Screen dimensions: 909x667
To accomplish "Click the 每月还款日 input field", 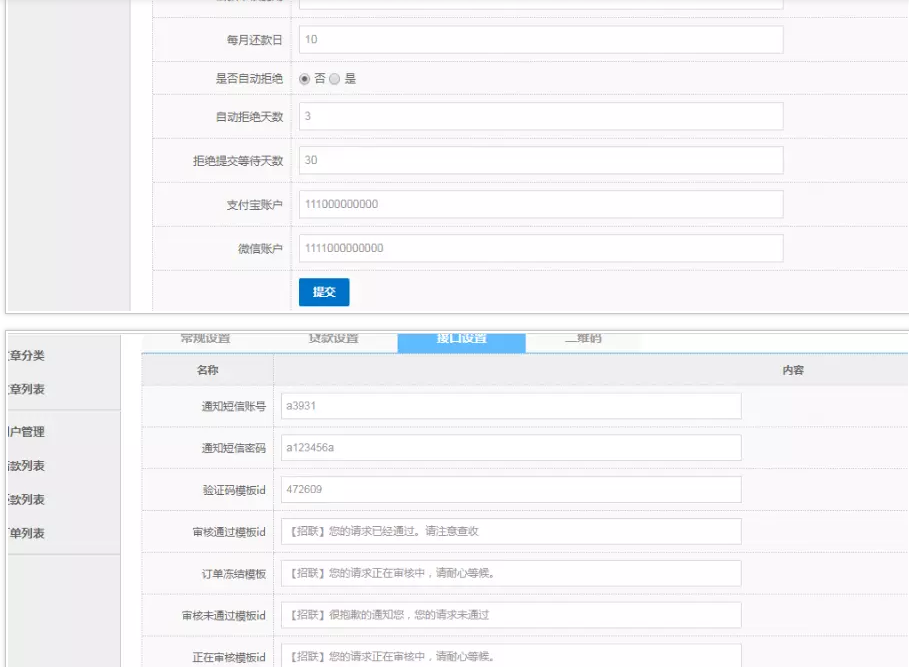I will [540, 40].
